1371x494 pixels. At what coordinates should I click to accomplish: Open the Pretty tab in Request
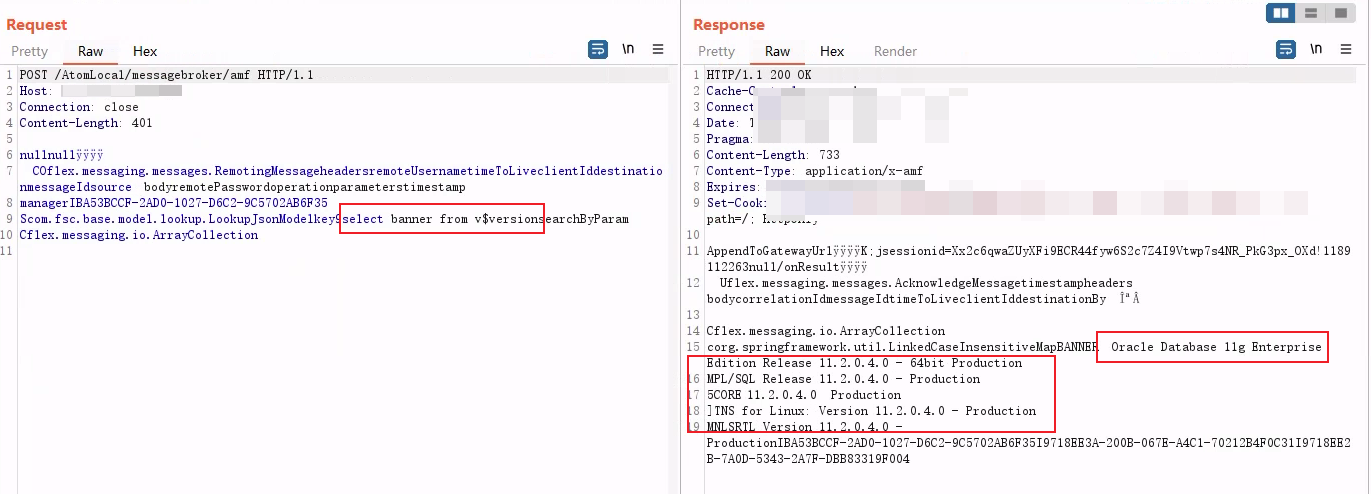pos(29,51)
